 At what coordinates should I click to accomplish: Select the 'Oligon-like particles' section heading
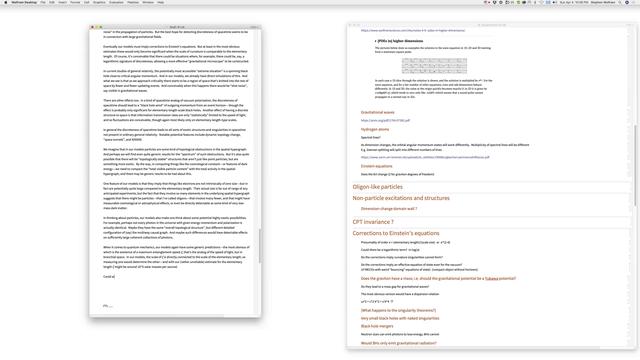coord(378,187)
